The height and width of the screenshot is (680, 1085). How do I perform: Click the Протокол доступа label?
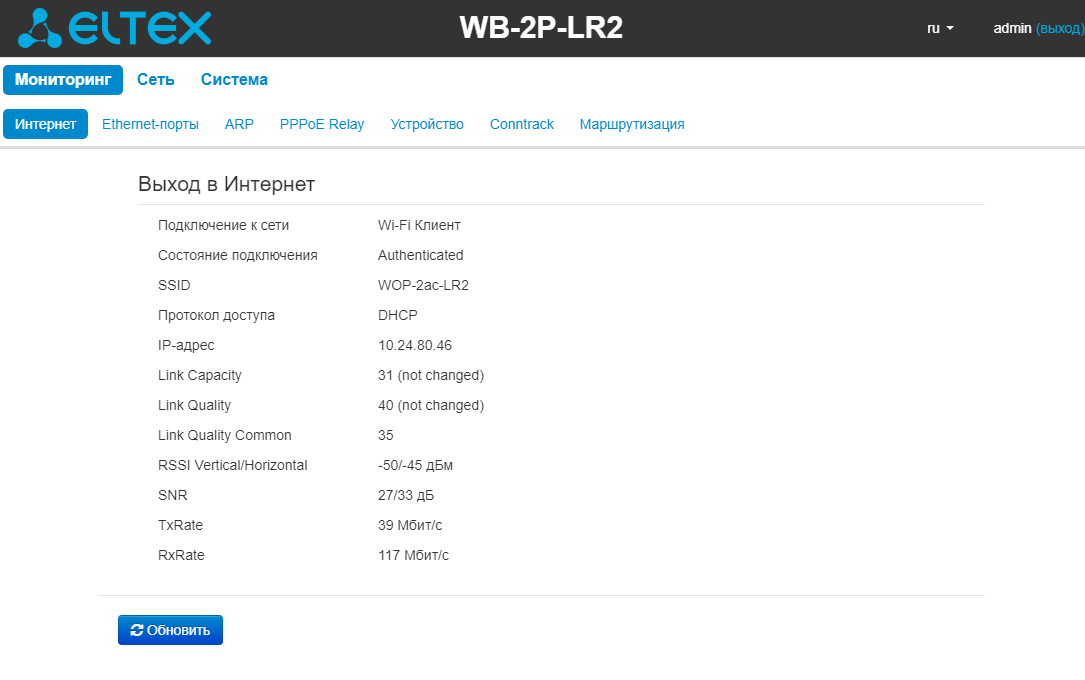[x=217, y=315]
